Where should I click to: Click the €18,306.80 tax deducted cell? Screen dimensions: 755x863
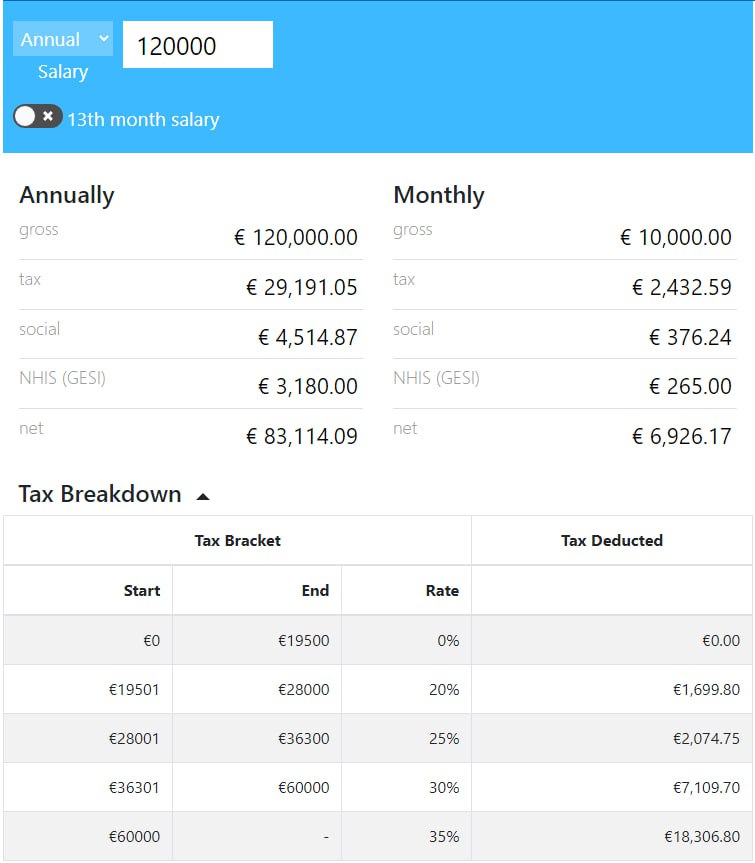[x=702, y=837]
